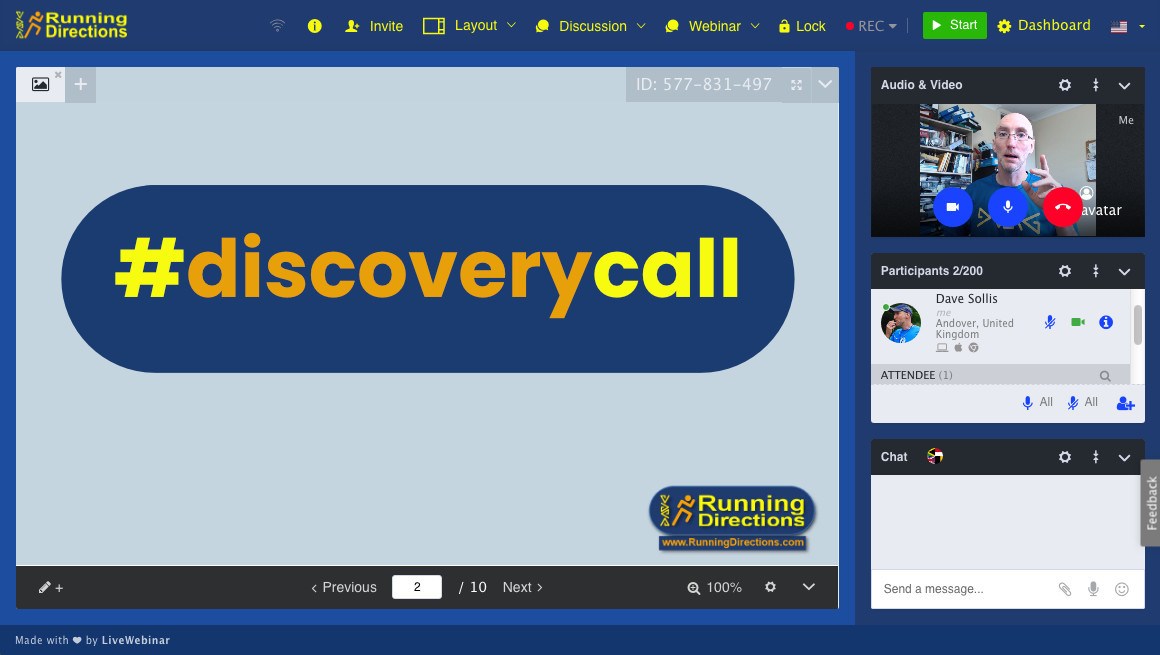
Task: Open the presentation settings gear
Action: tap(770, 587)
